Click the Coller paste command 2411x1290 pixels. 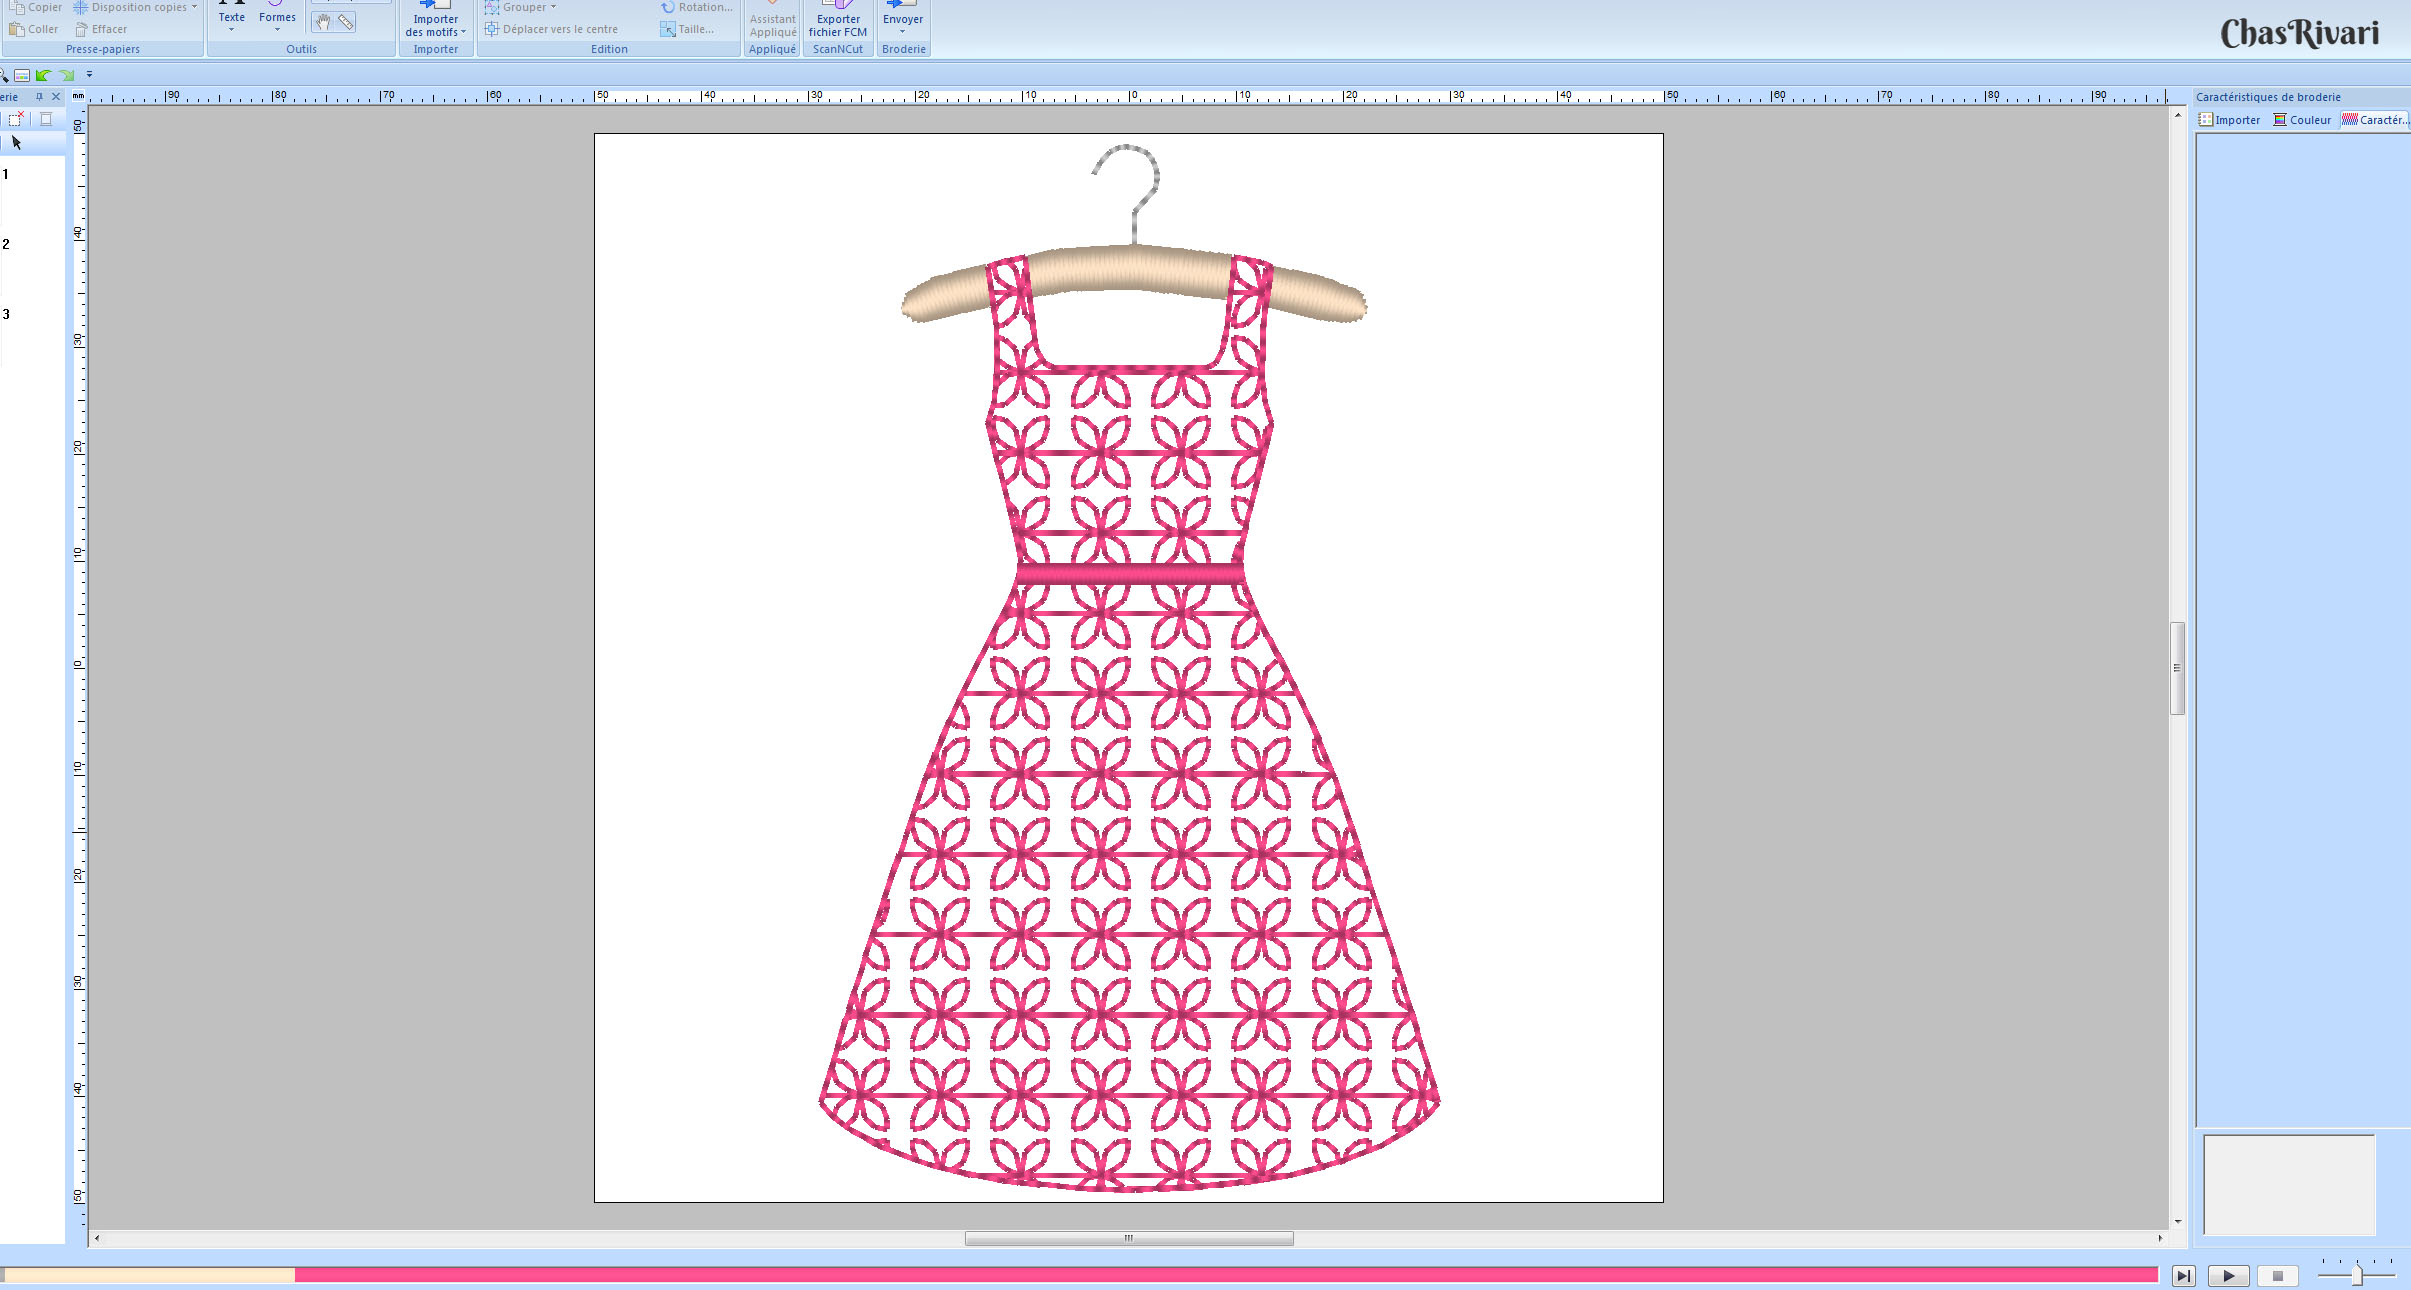34,29
